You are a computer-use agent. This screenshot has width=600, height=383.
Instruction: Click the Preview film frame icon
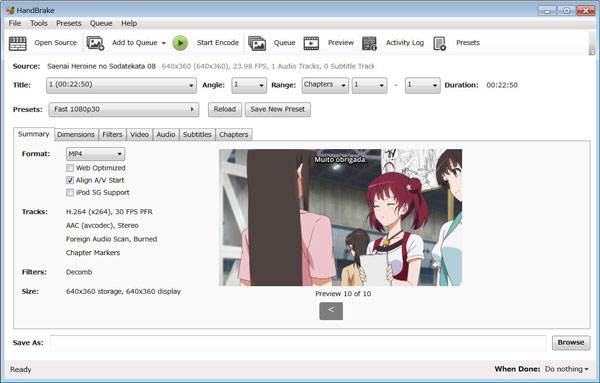coord(311,43)
